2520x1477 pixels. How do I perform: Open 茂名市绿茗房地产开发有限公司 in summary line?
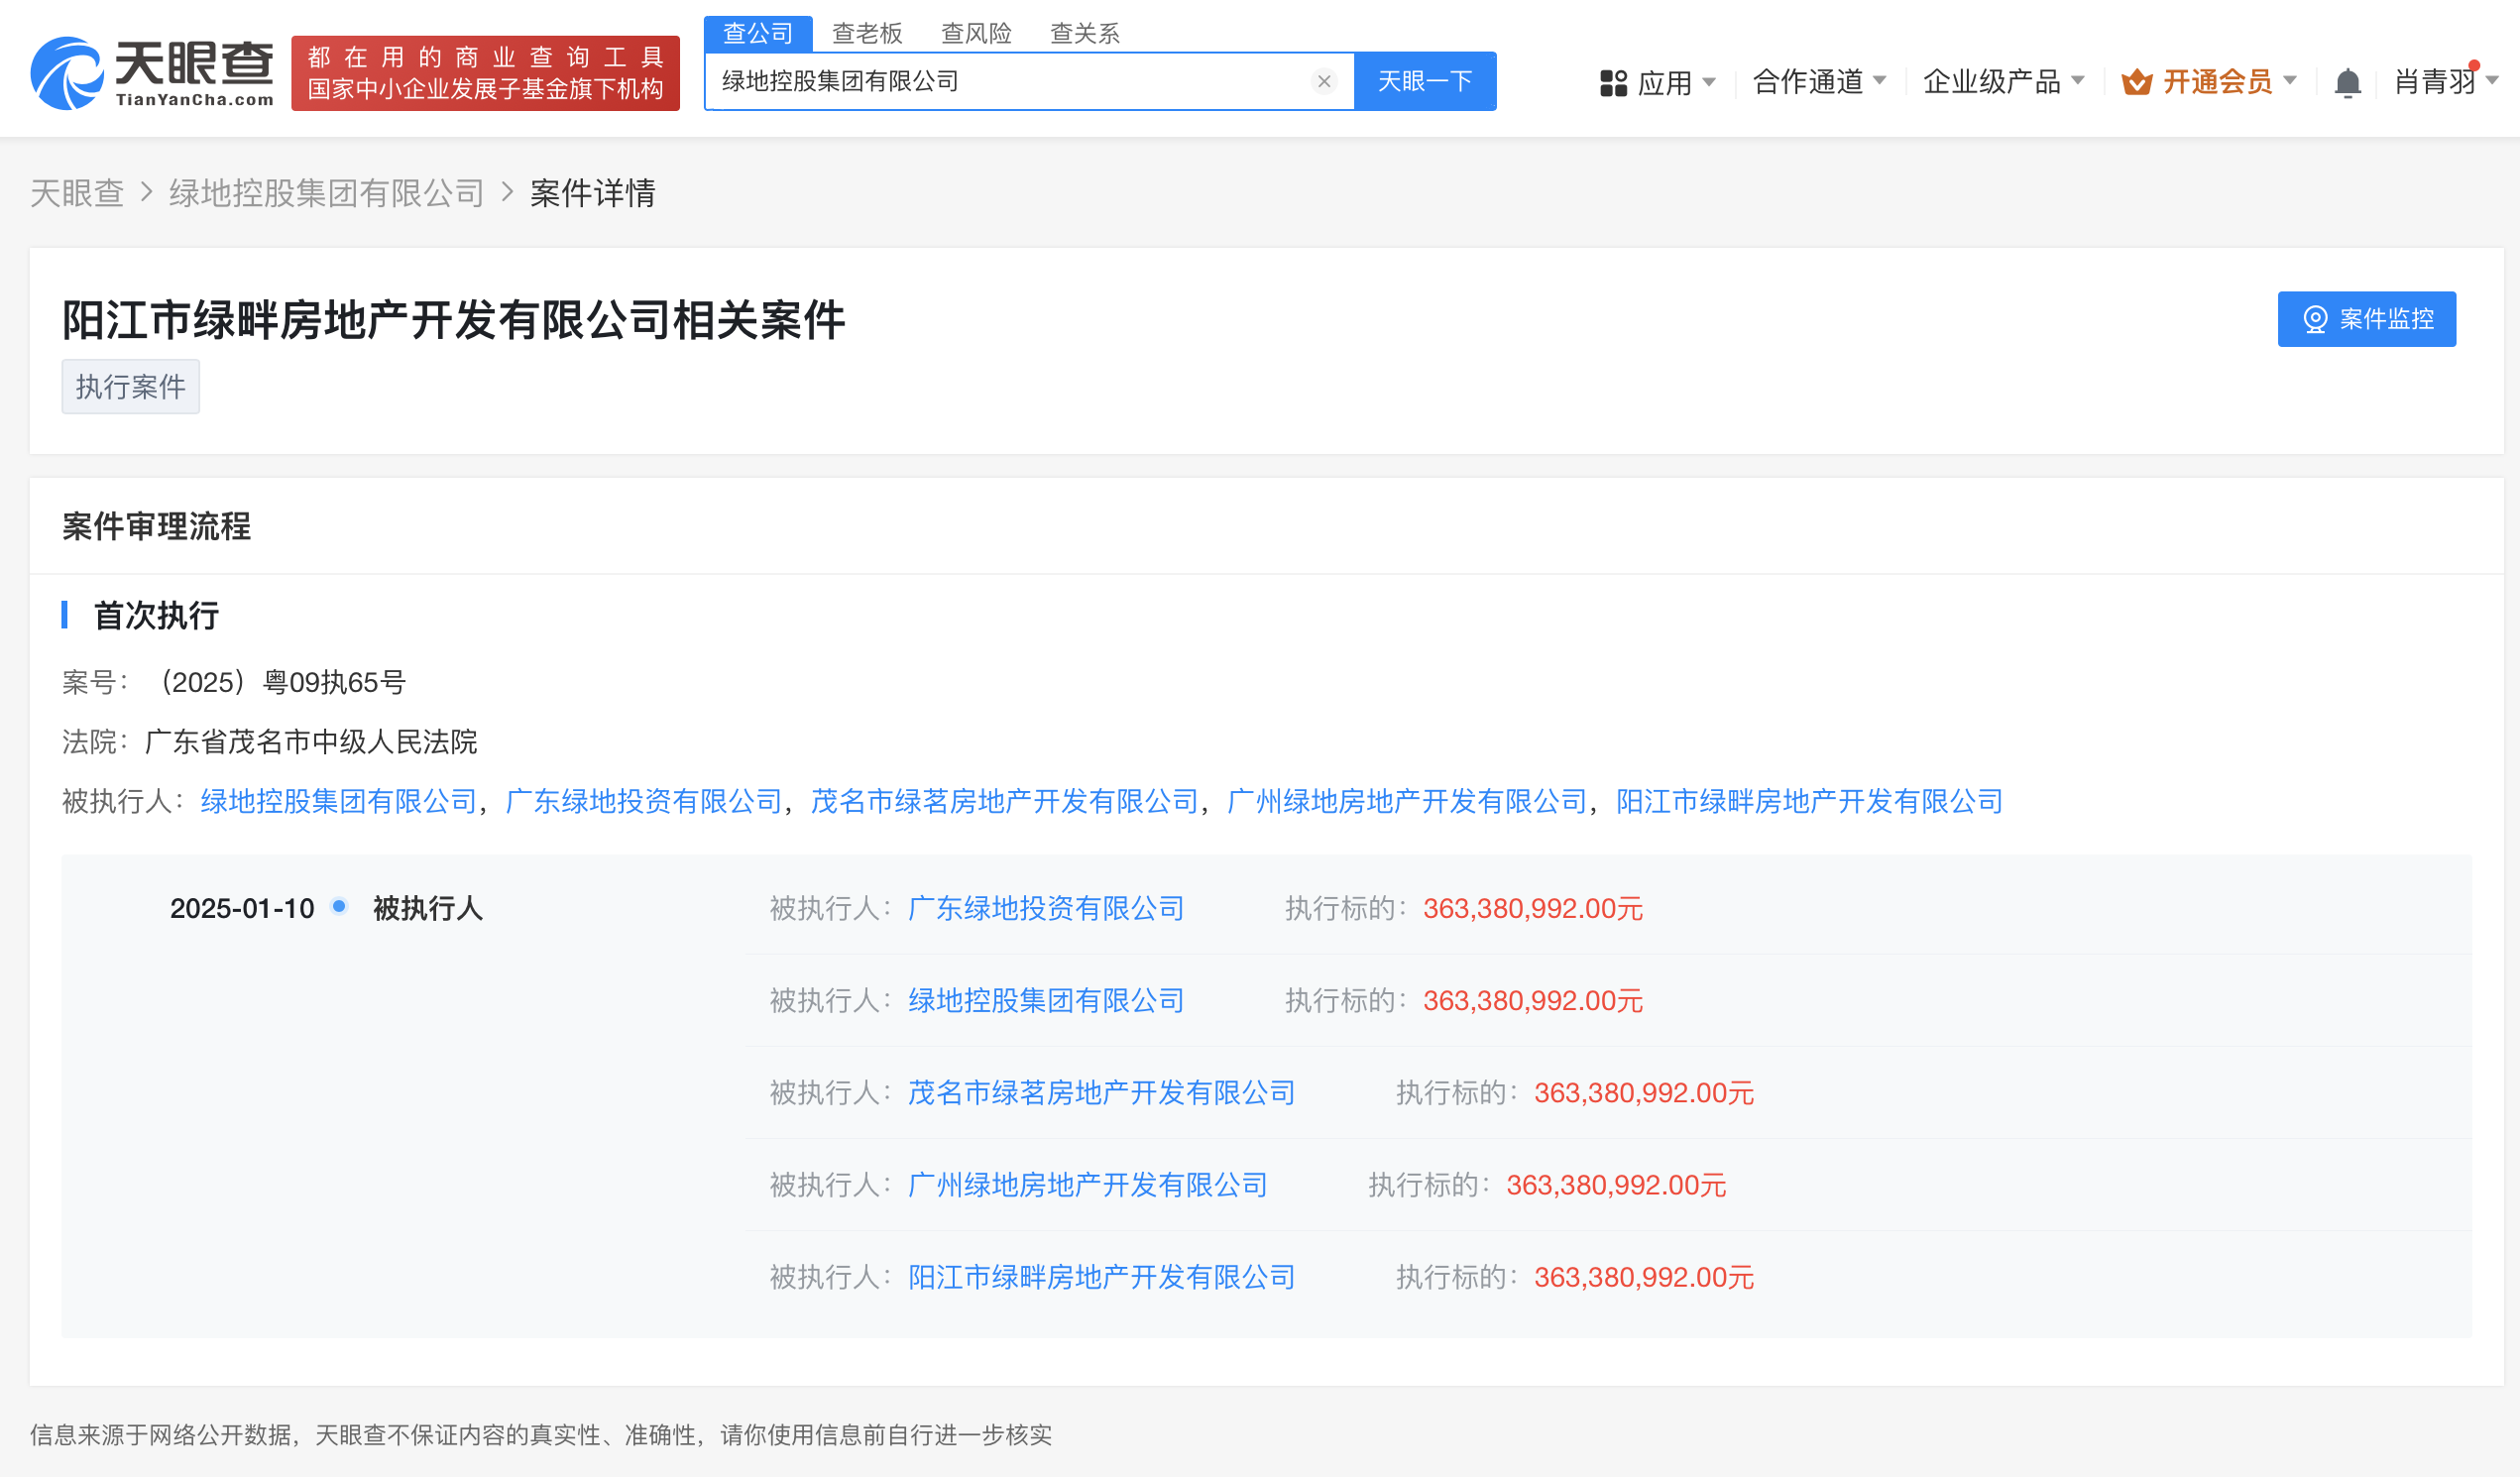[1004, 801]
